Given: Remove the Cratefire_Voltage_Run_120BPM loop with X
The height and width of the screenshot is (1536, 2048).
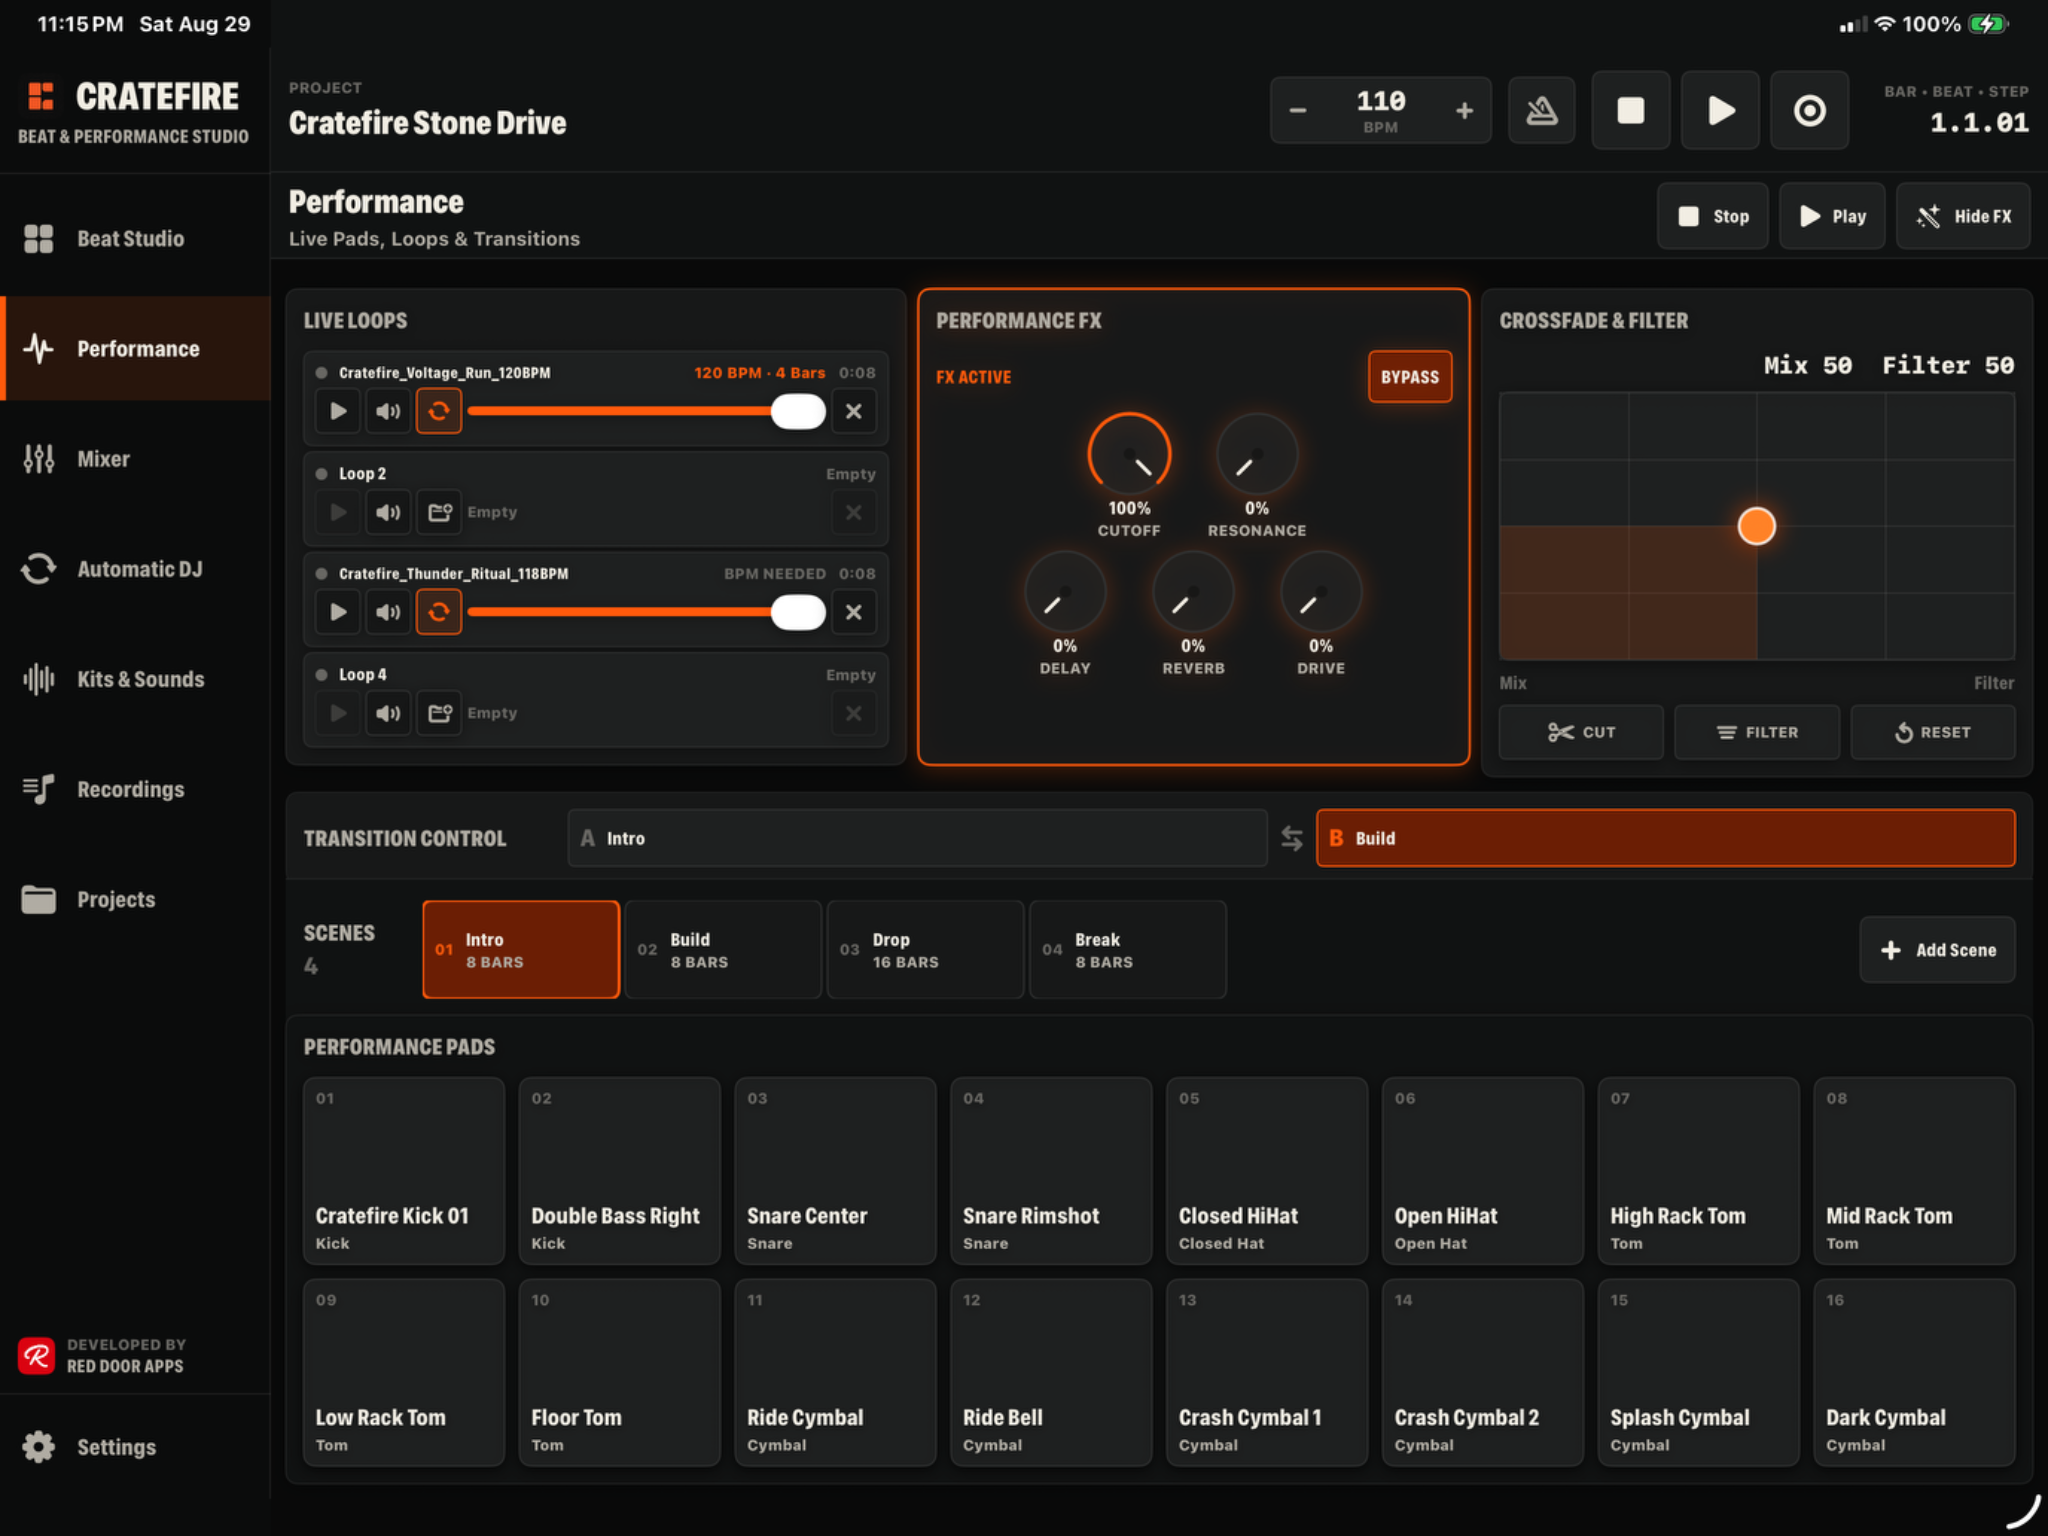Looking at the screenshot, I should tap(853, 411).
